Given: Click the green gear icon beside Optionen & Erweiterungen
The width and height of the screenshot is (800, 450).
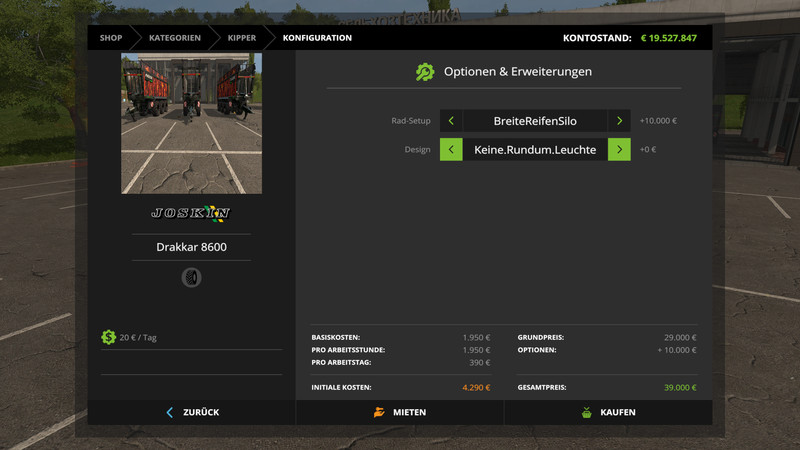Looking at the screenshot, I should [425, 72].
